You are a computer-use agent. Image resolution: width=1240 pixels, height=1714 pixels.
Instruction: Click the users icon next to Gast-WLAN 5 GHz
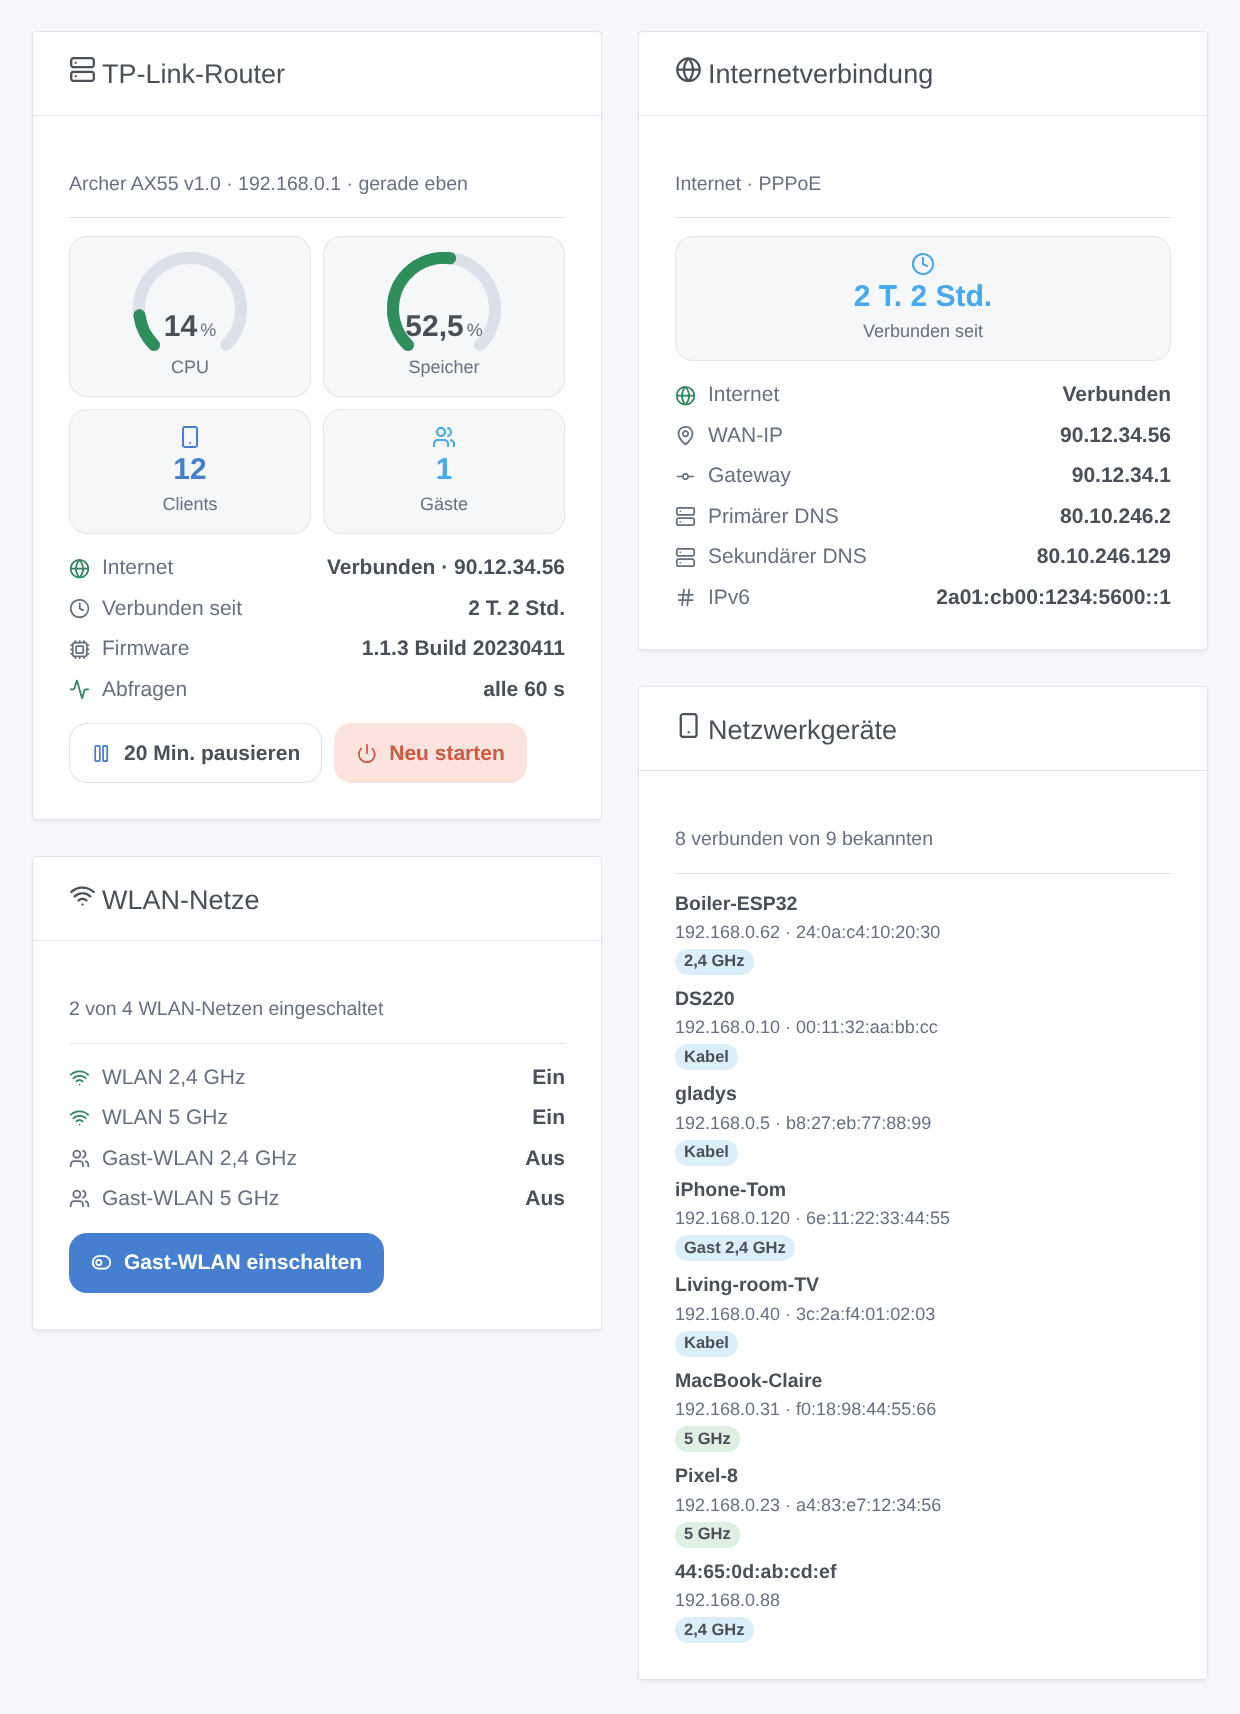pyautogui.click(x=80, y=1199)
